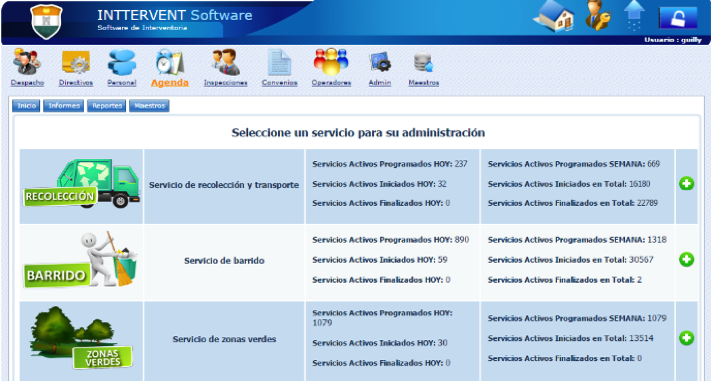Viewport: 713px width, 382px height.
Task: Click the Agenda label
Action: pos(170,83)
